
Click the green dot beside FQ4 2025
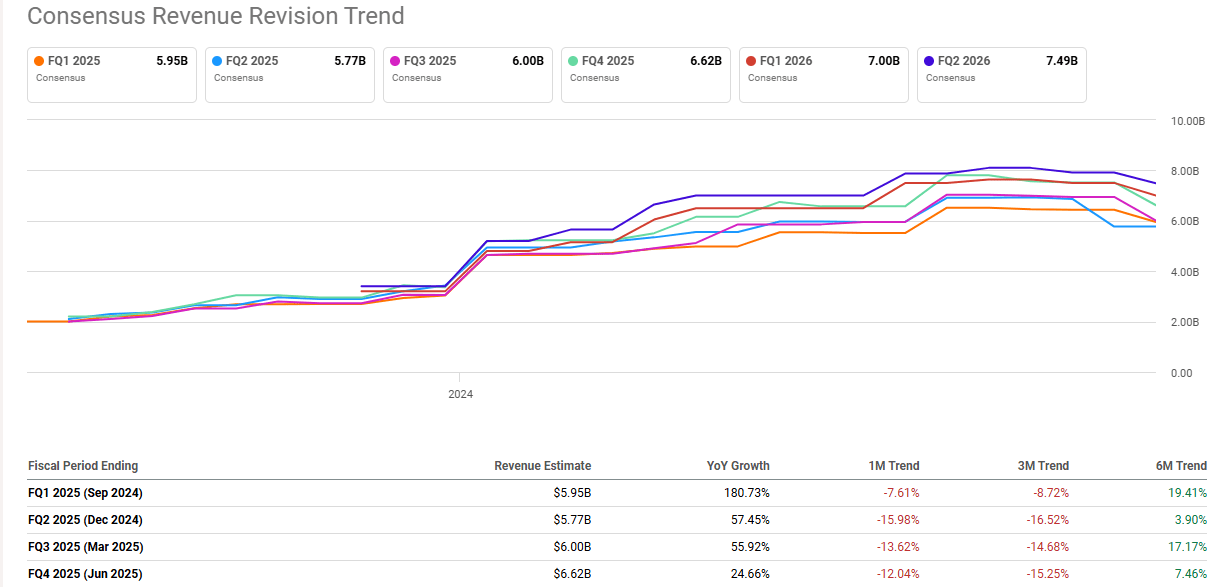click(x=573, y=61)
